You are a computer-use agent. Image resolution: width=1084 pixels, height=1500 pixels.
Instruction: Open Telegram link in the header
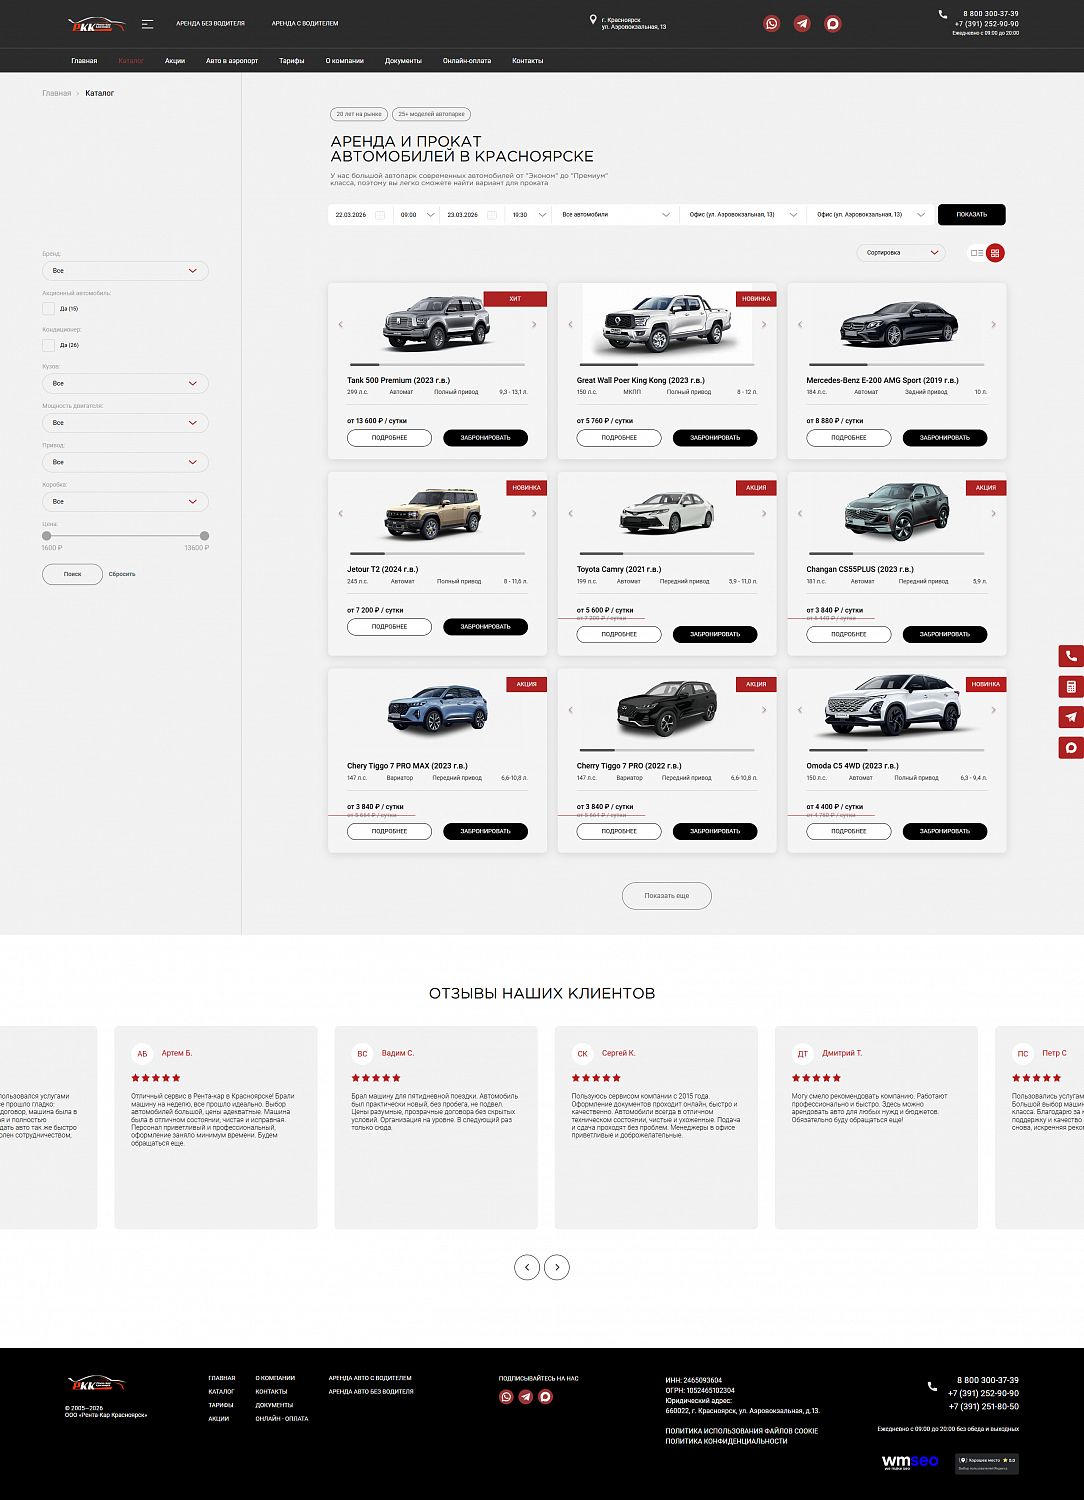802,23
